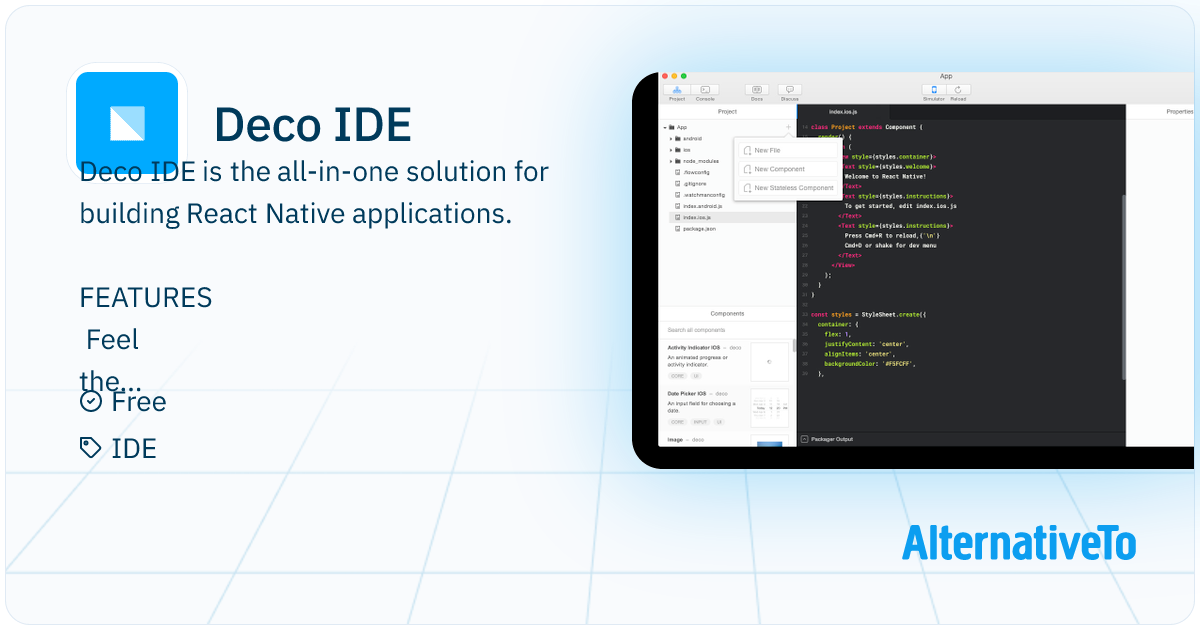Click the Project toolbar icon

click(x=677, y=91)
